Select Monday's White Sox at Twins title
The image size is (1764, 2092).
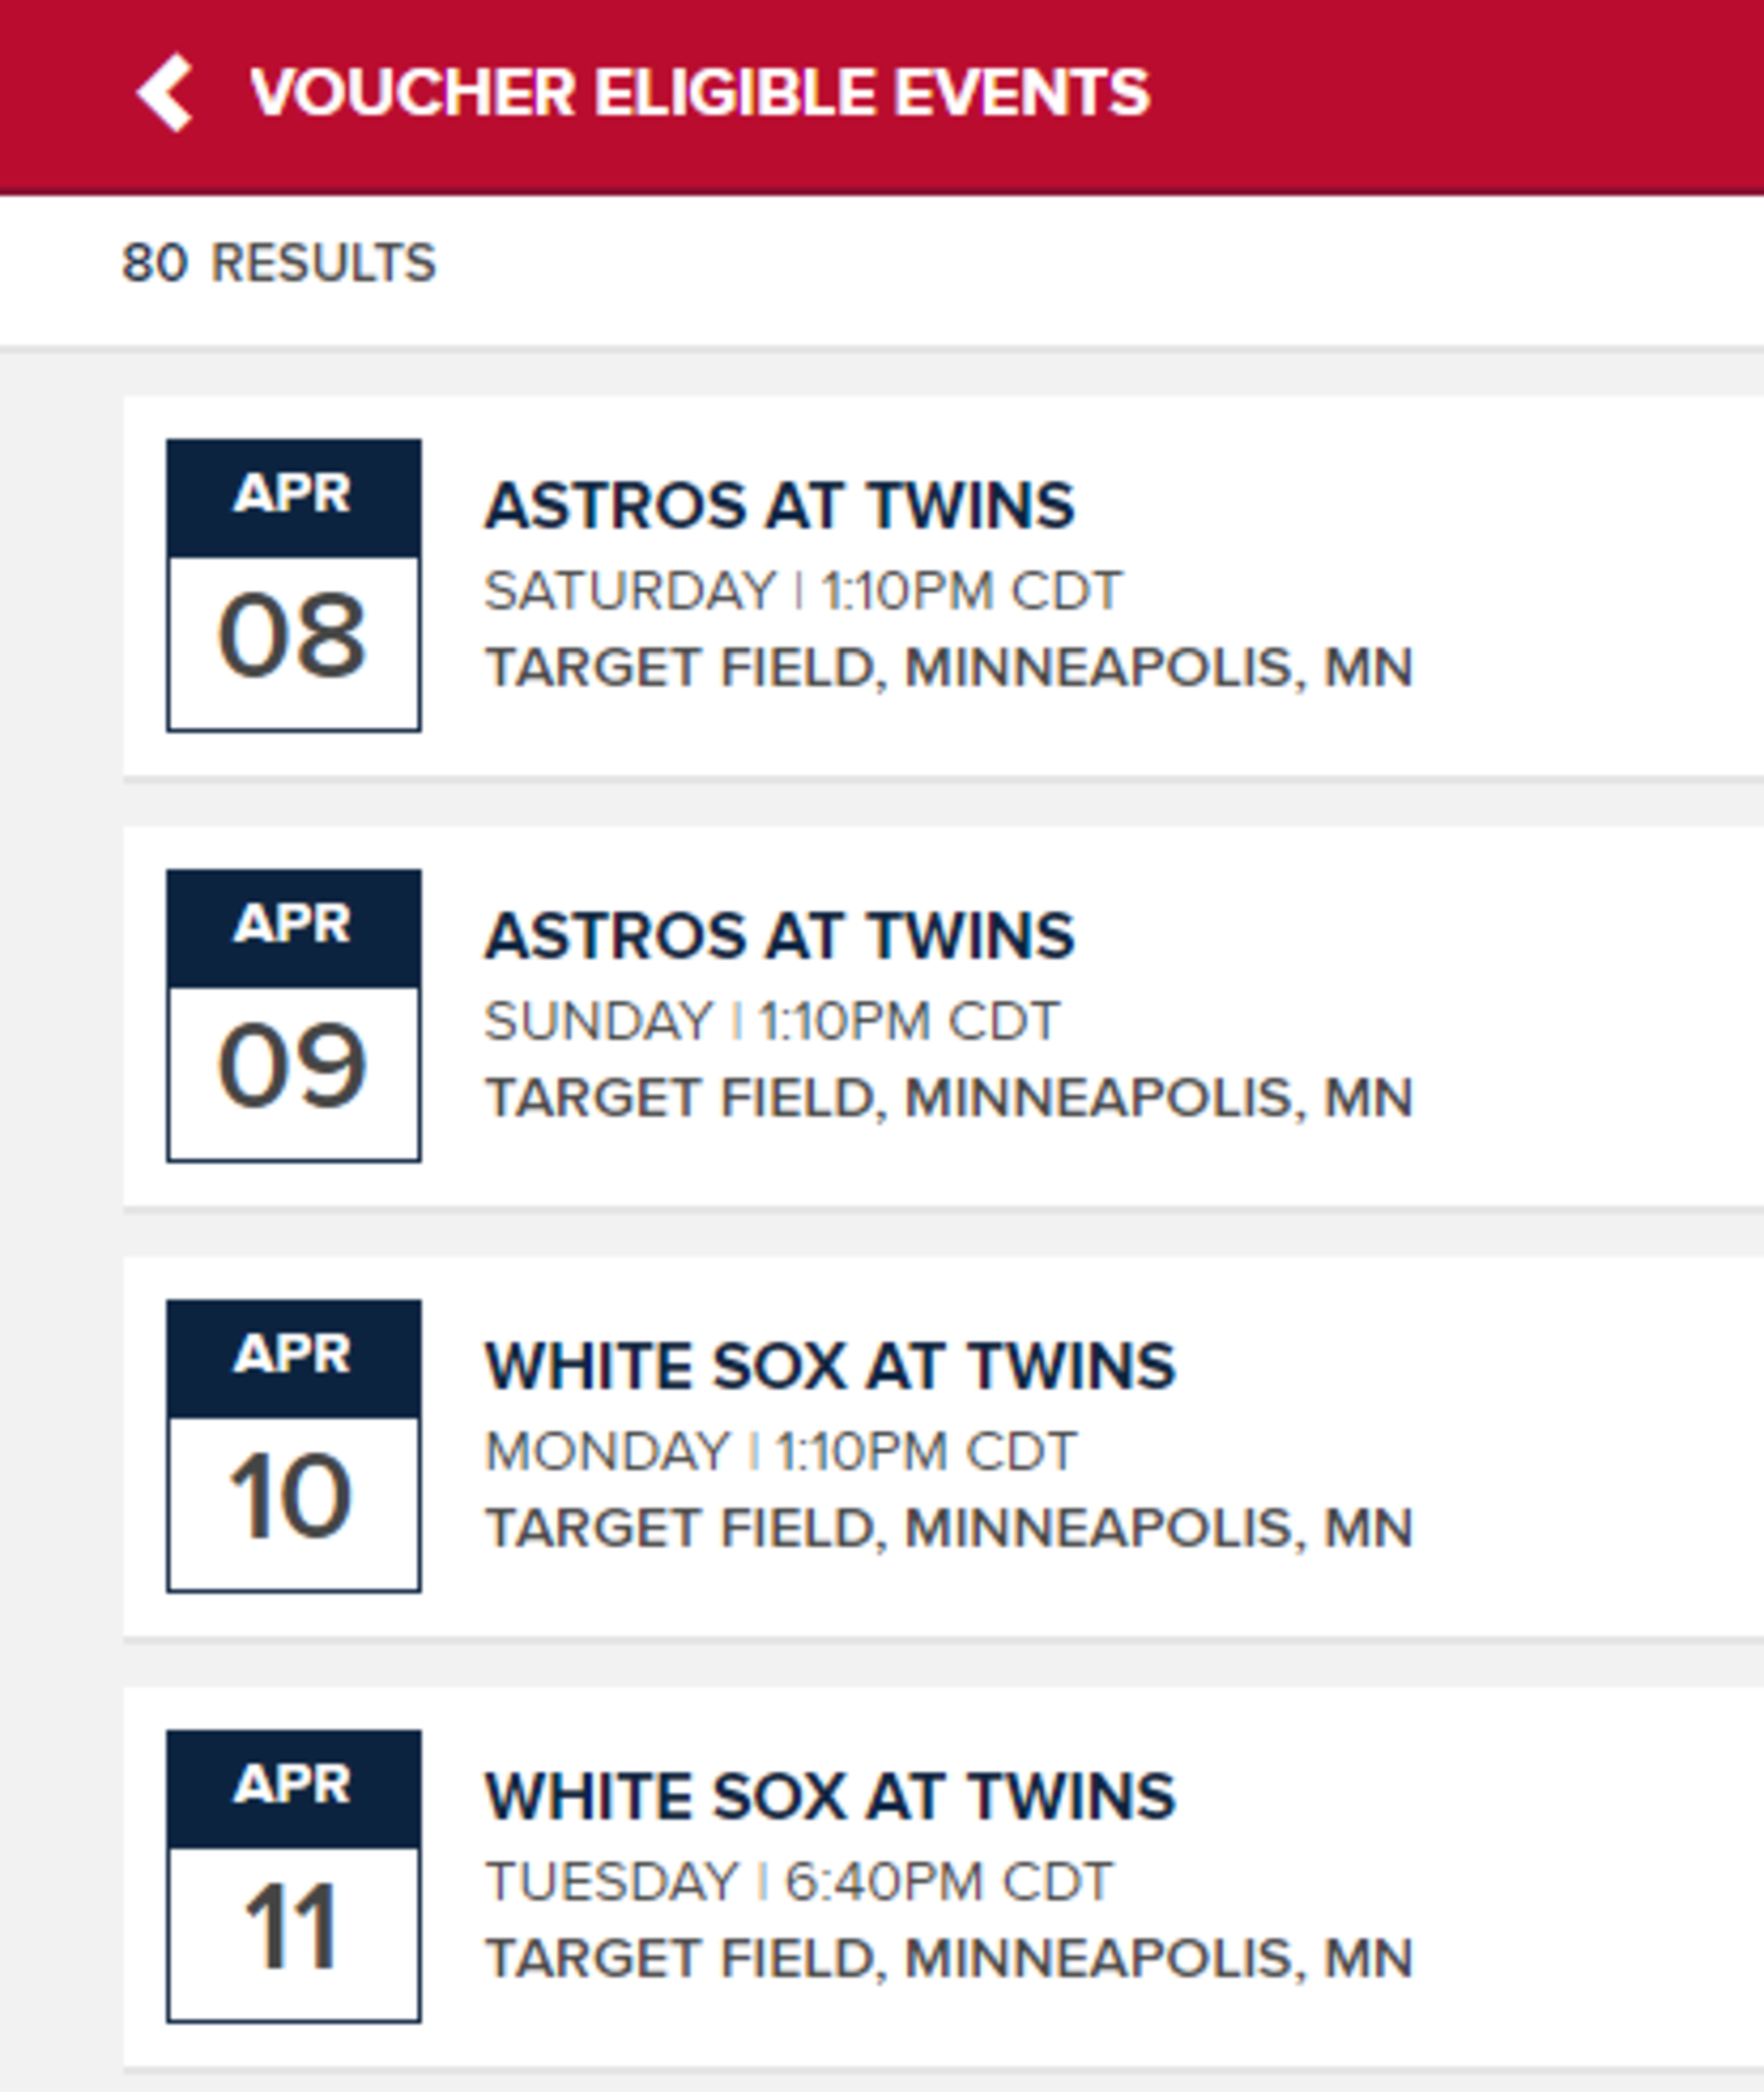coord(829,1366)
